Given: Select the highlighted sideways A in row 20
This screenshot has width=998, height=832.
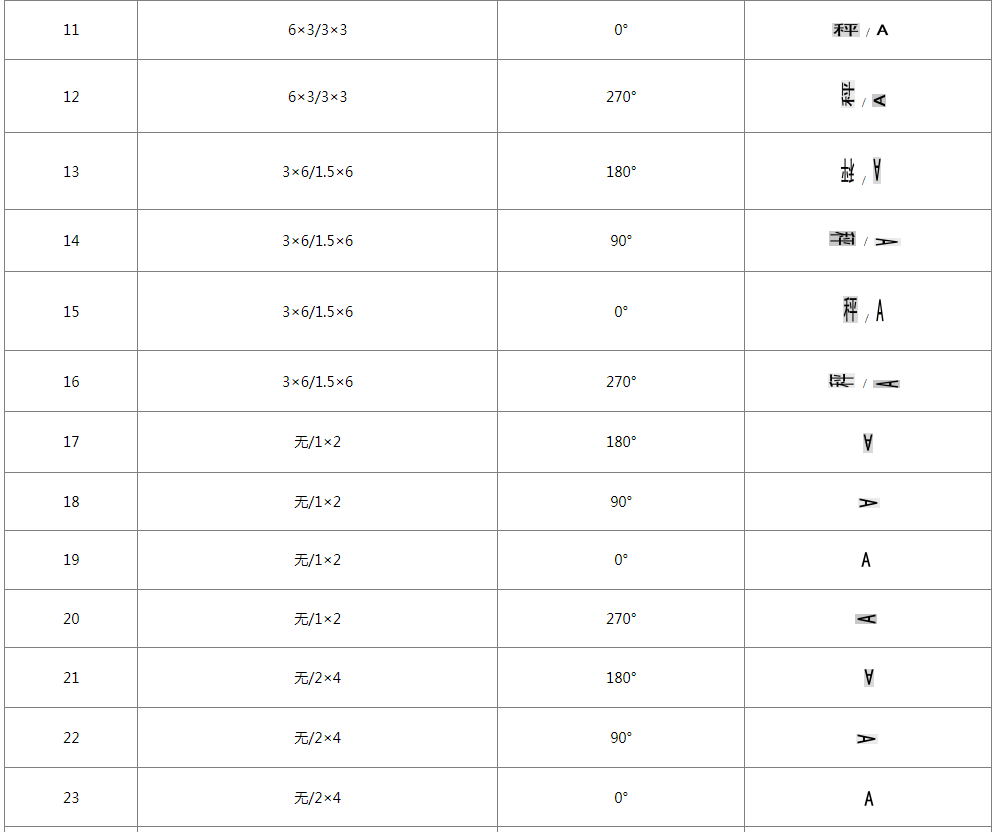Looking at the screenshot, I should [866, 619].
